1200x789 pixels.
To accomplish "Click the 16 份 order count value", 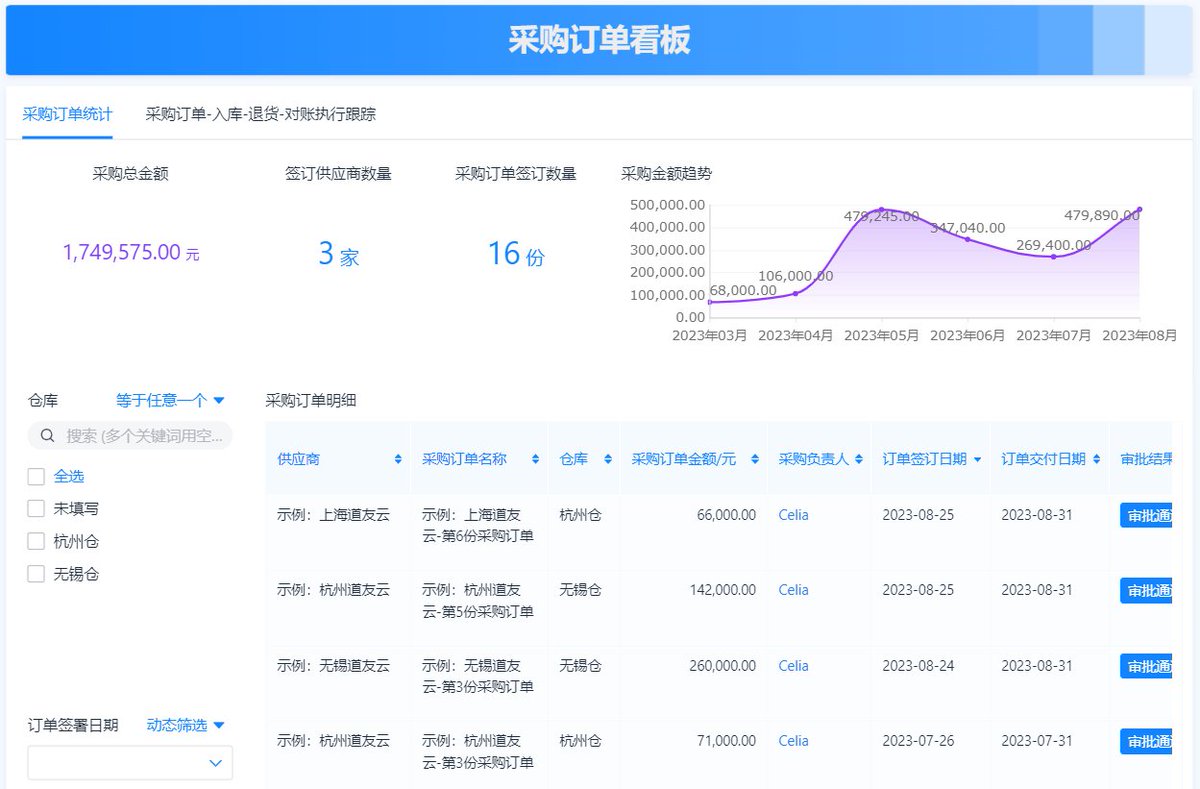I will 516,254.
